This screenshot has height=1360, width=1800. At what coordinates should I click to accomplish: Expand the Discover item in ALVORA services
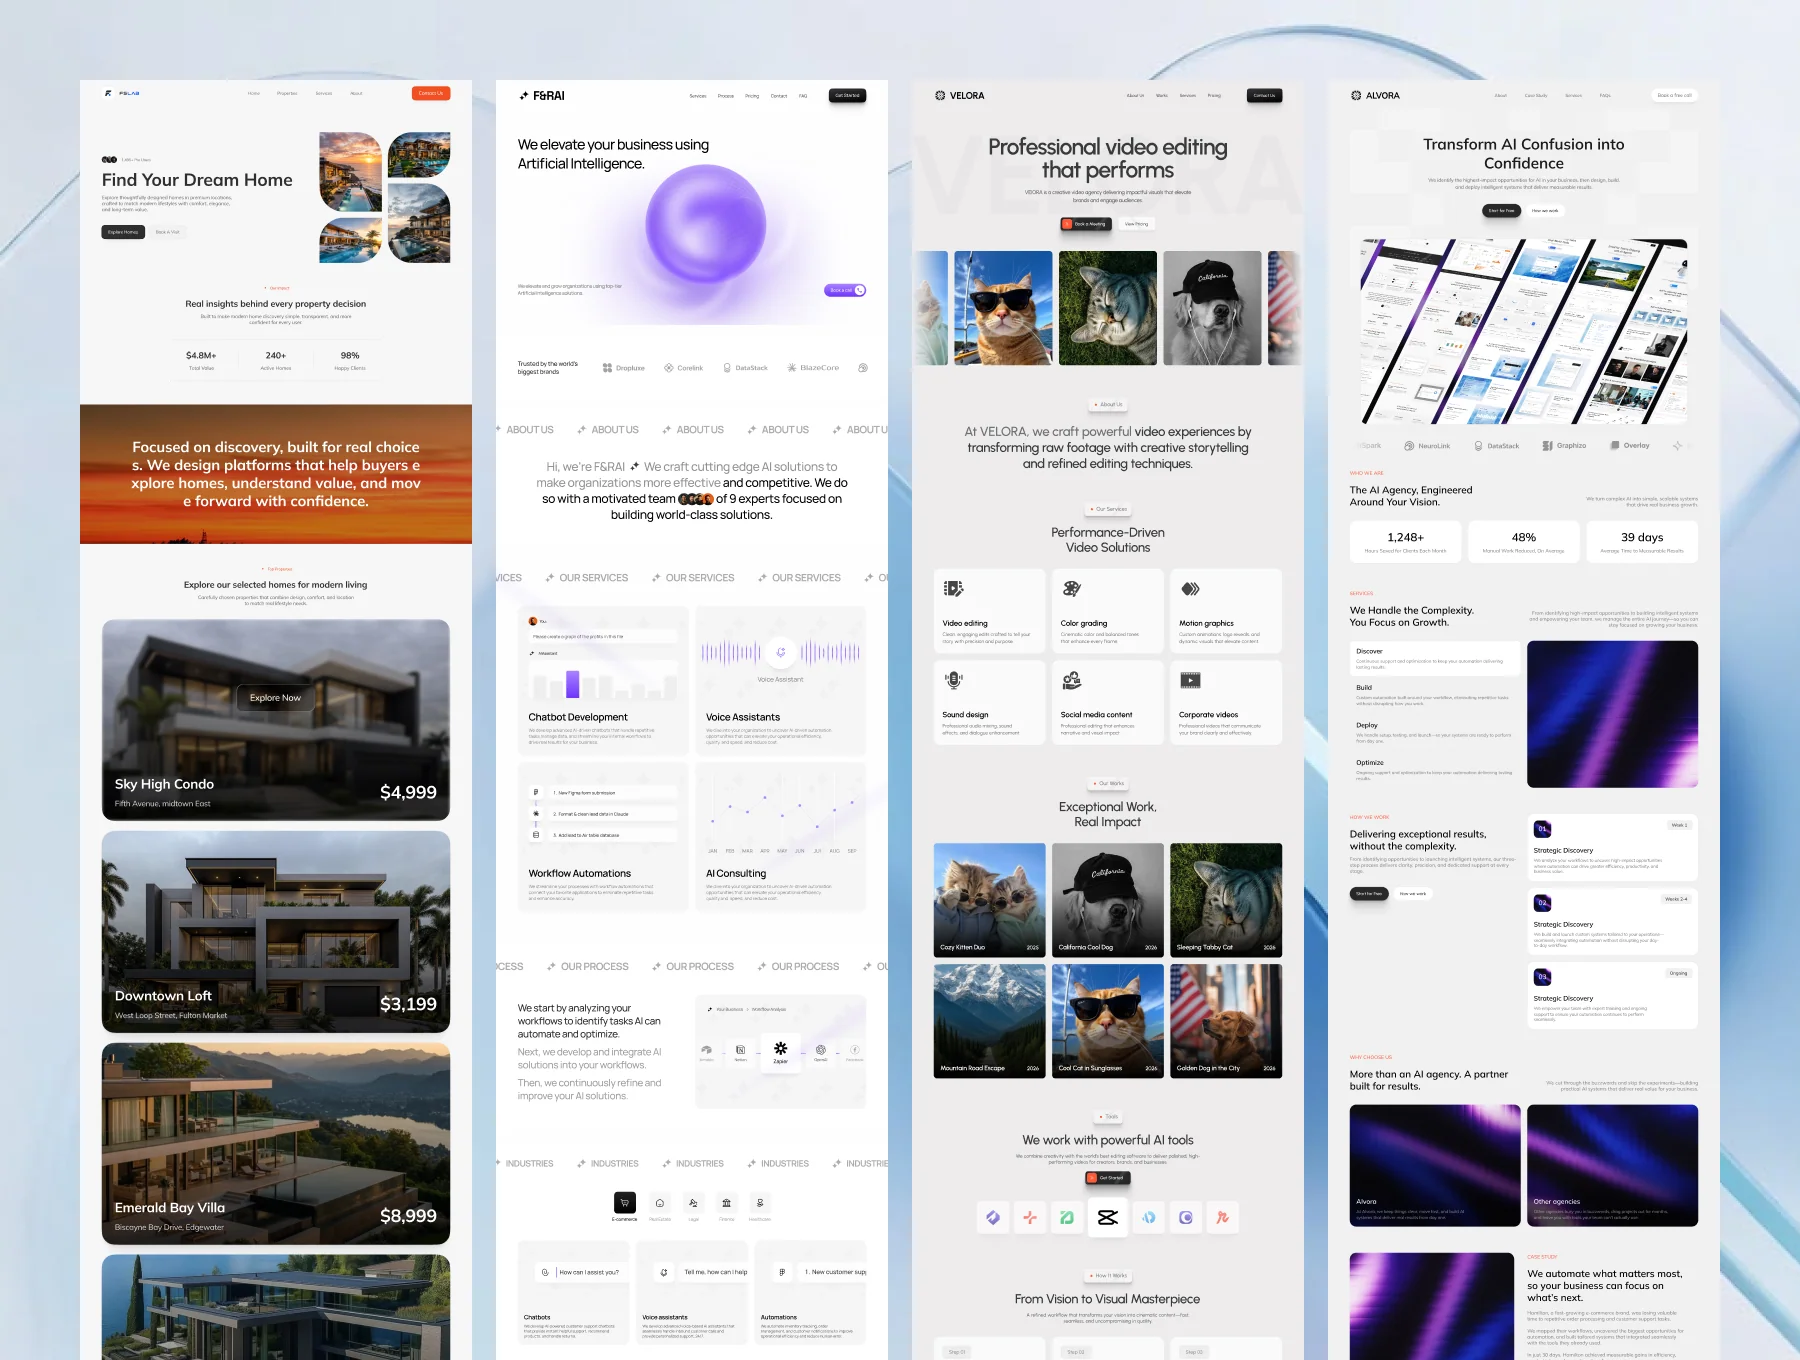coord(1435,659)
